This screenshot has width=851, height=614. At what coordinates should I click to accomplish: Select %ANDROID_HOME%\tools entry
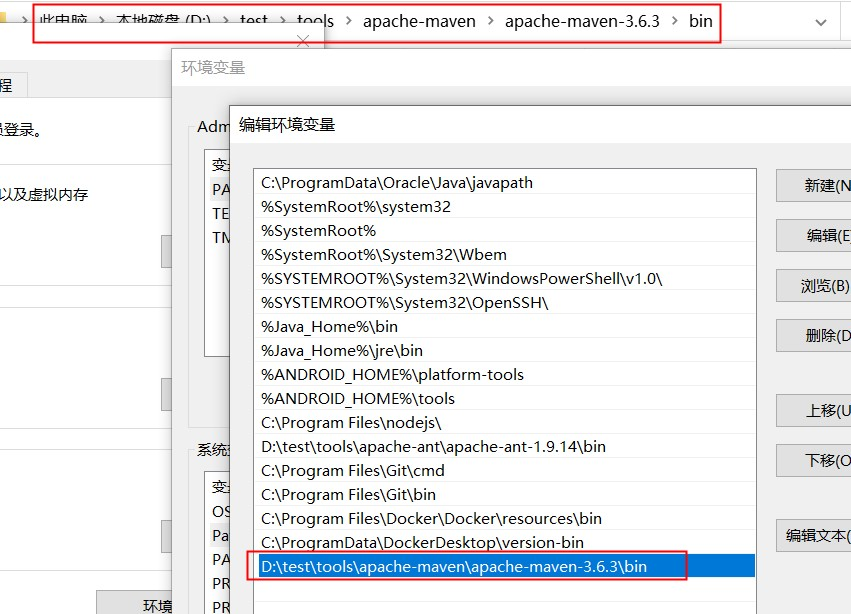[505, 398]
